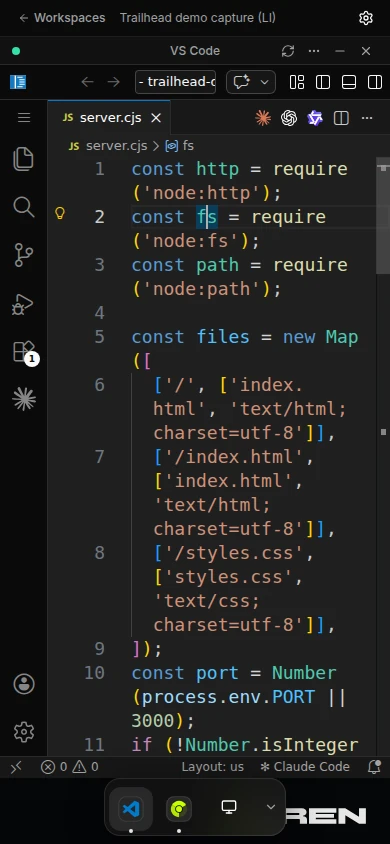Click the purple star extension icon

click(315, 118)
